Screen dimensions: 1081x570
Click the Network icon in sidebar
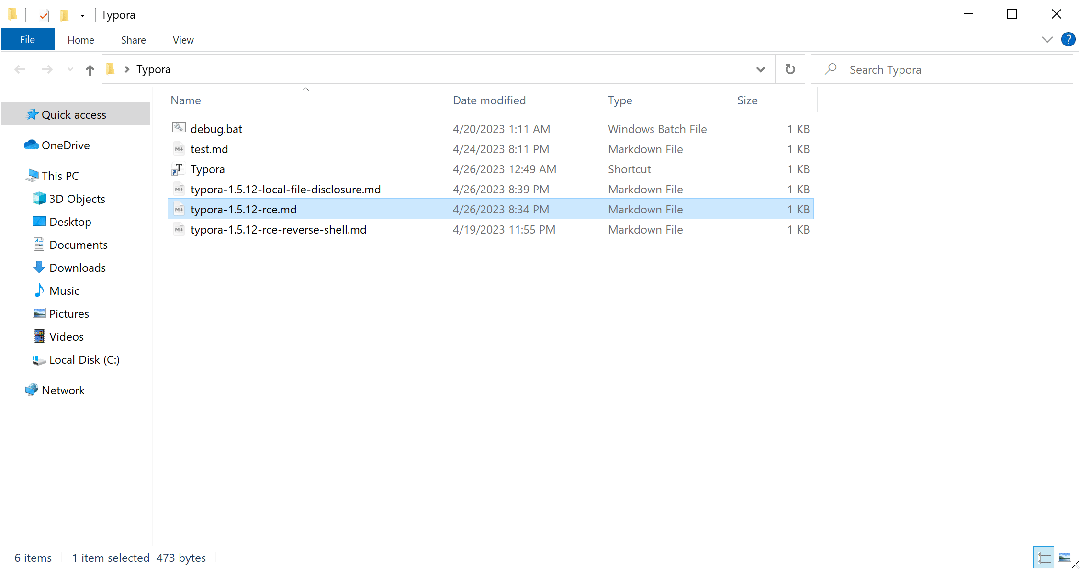[32, 389]
